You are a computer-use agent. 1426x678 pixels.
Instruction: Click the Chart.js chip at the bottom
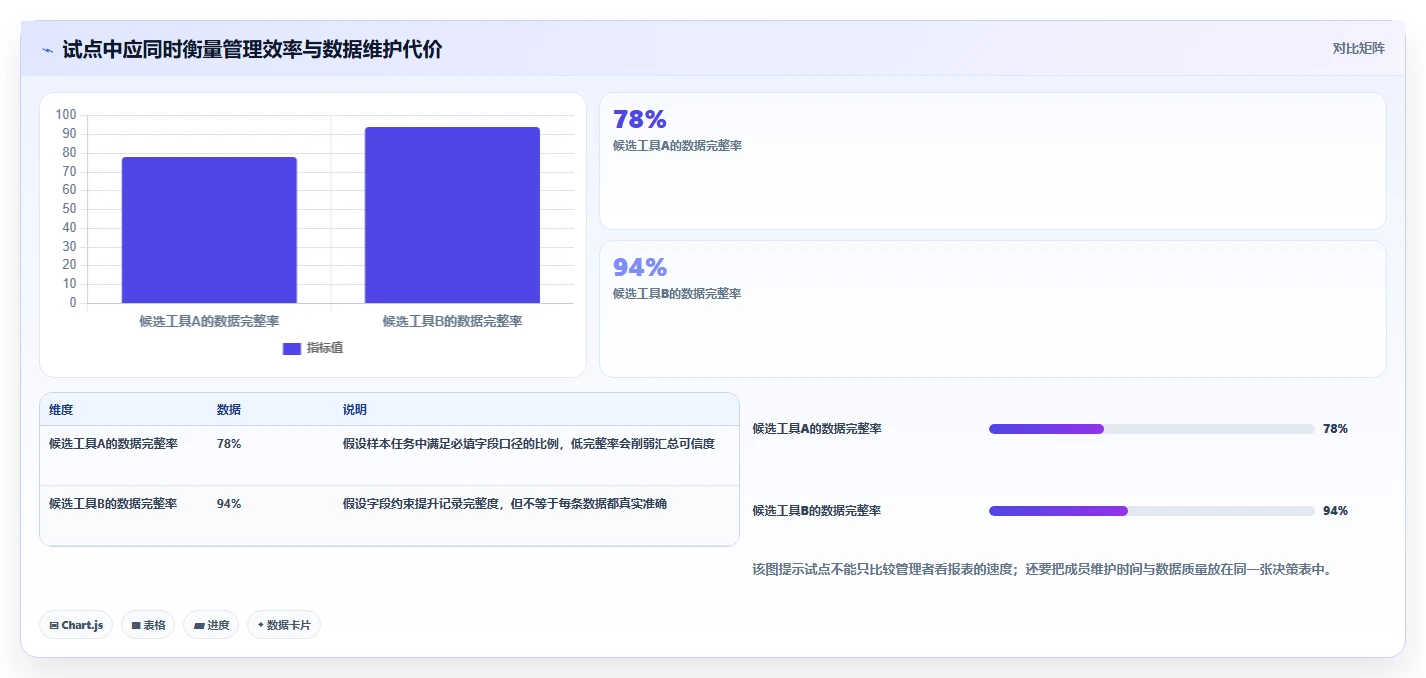point(76,625)
